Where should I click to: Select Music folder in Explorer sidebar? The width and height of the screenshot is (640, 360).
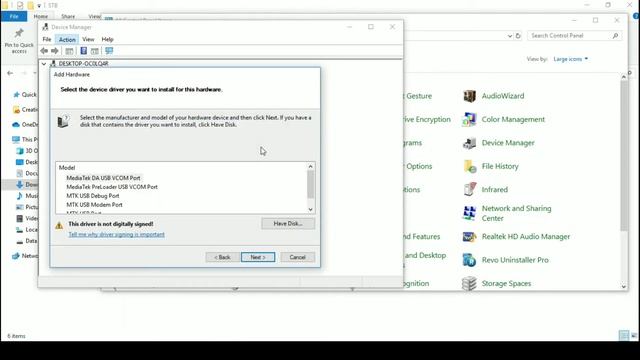[27, 196]
